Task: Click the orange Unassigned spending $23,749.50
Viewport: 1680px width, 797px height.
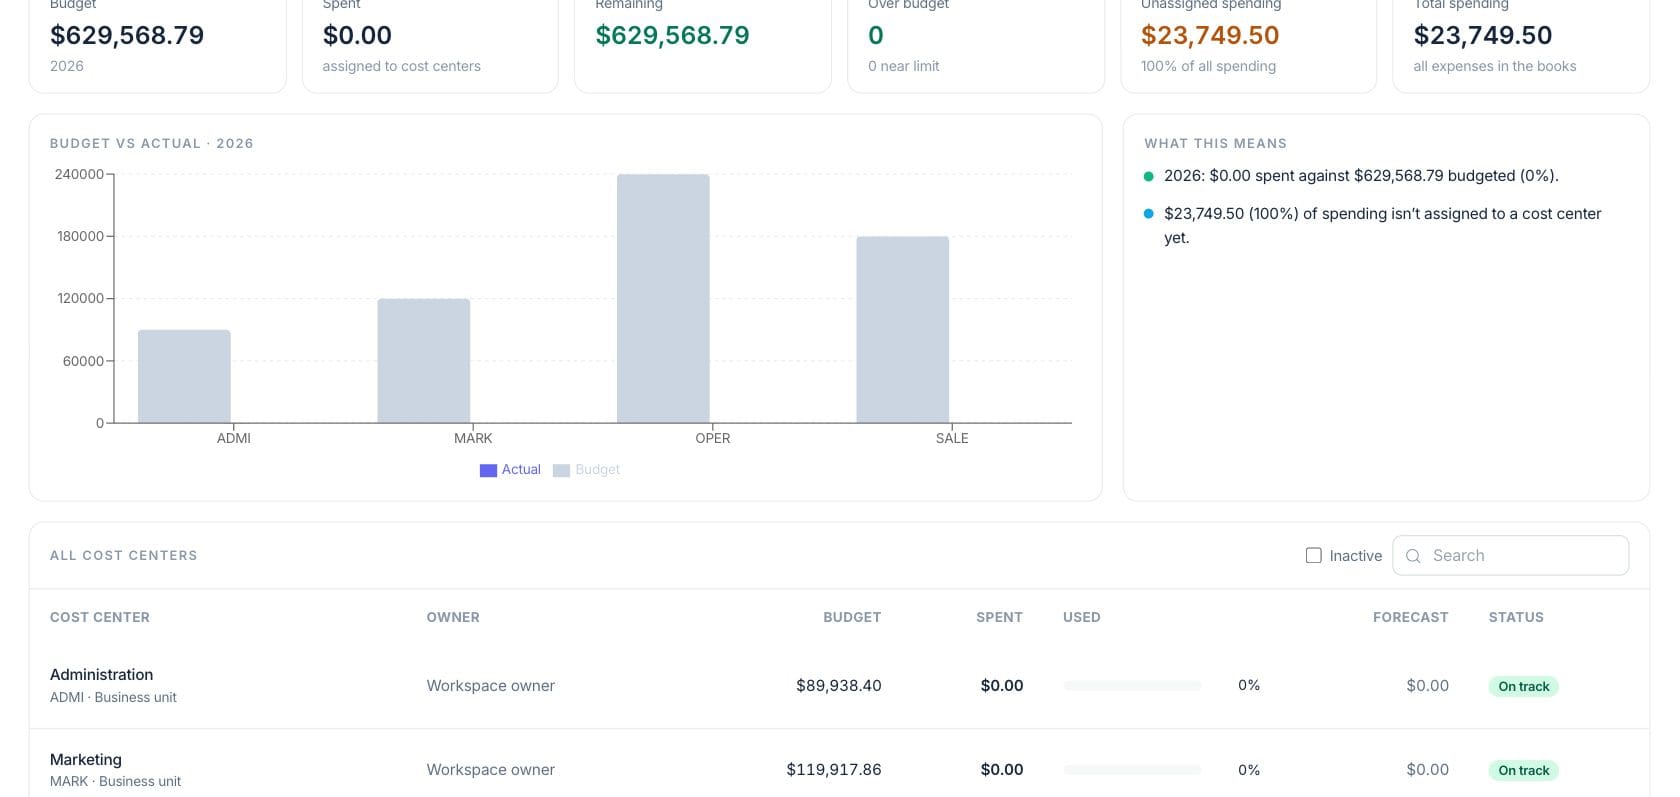Action: [x=1210, y=35]
